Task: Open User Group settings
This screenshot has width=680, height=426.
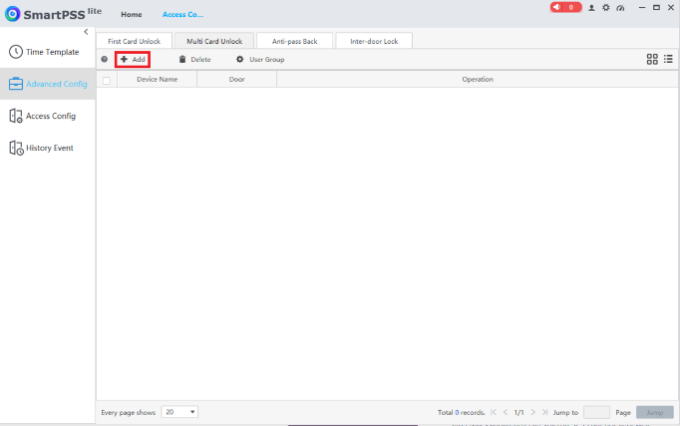Action: click(260, 59)
